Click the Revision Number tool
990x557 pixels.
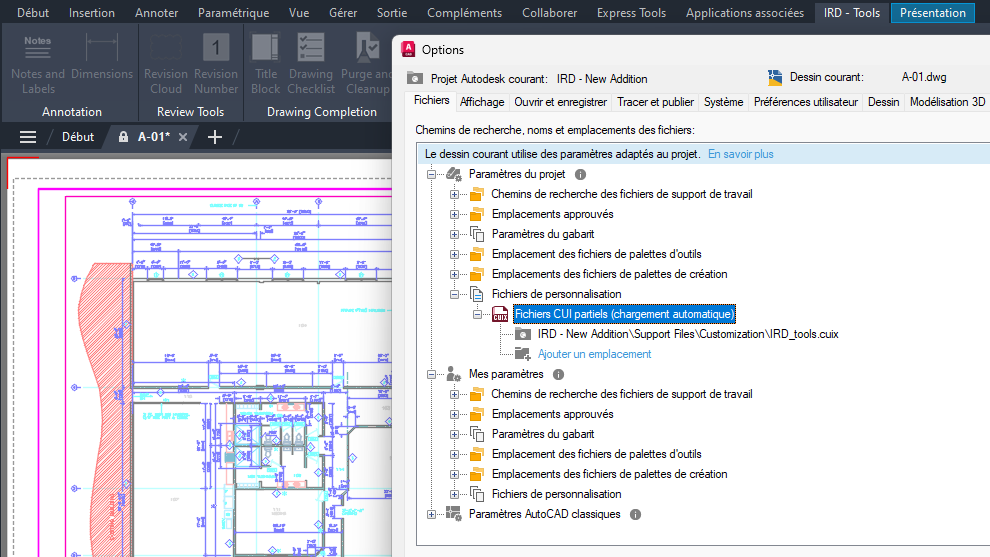(216, 63)
